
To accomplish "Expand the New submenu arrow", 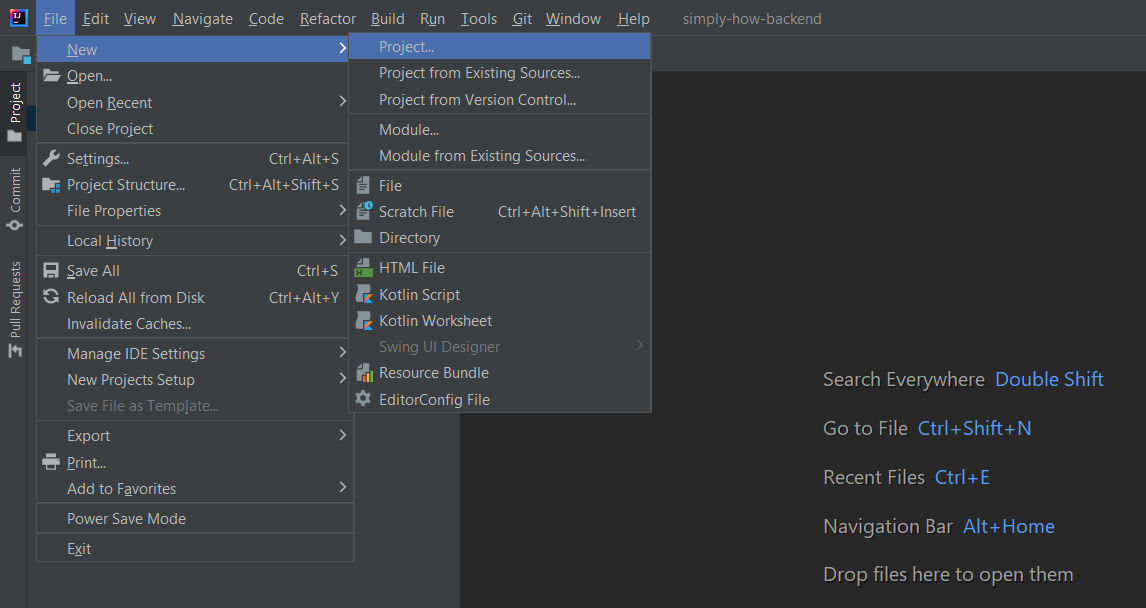I will tap(342, 48).
